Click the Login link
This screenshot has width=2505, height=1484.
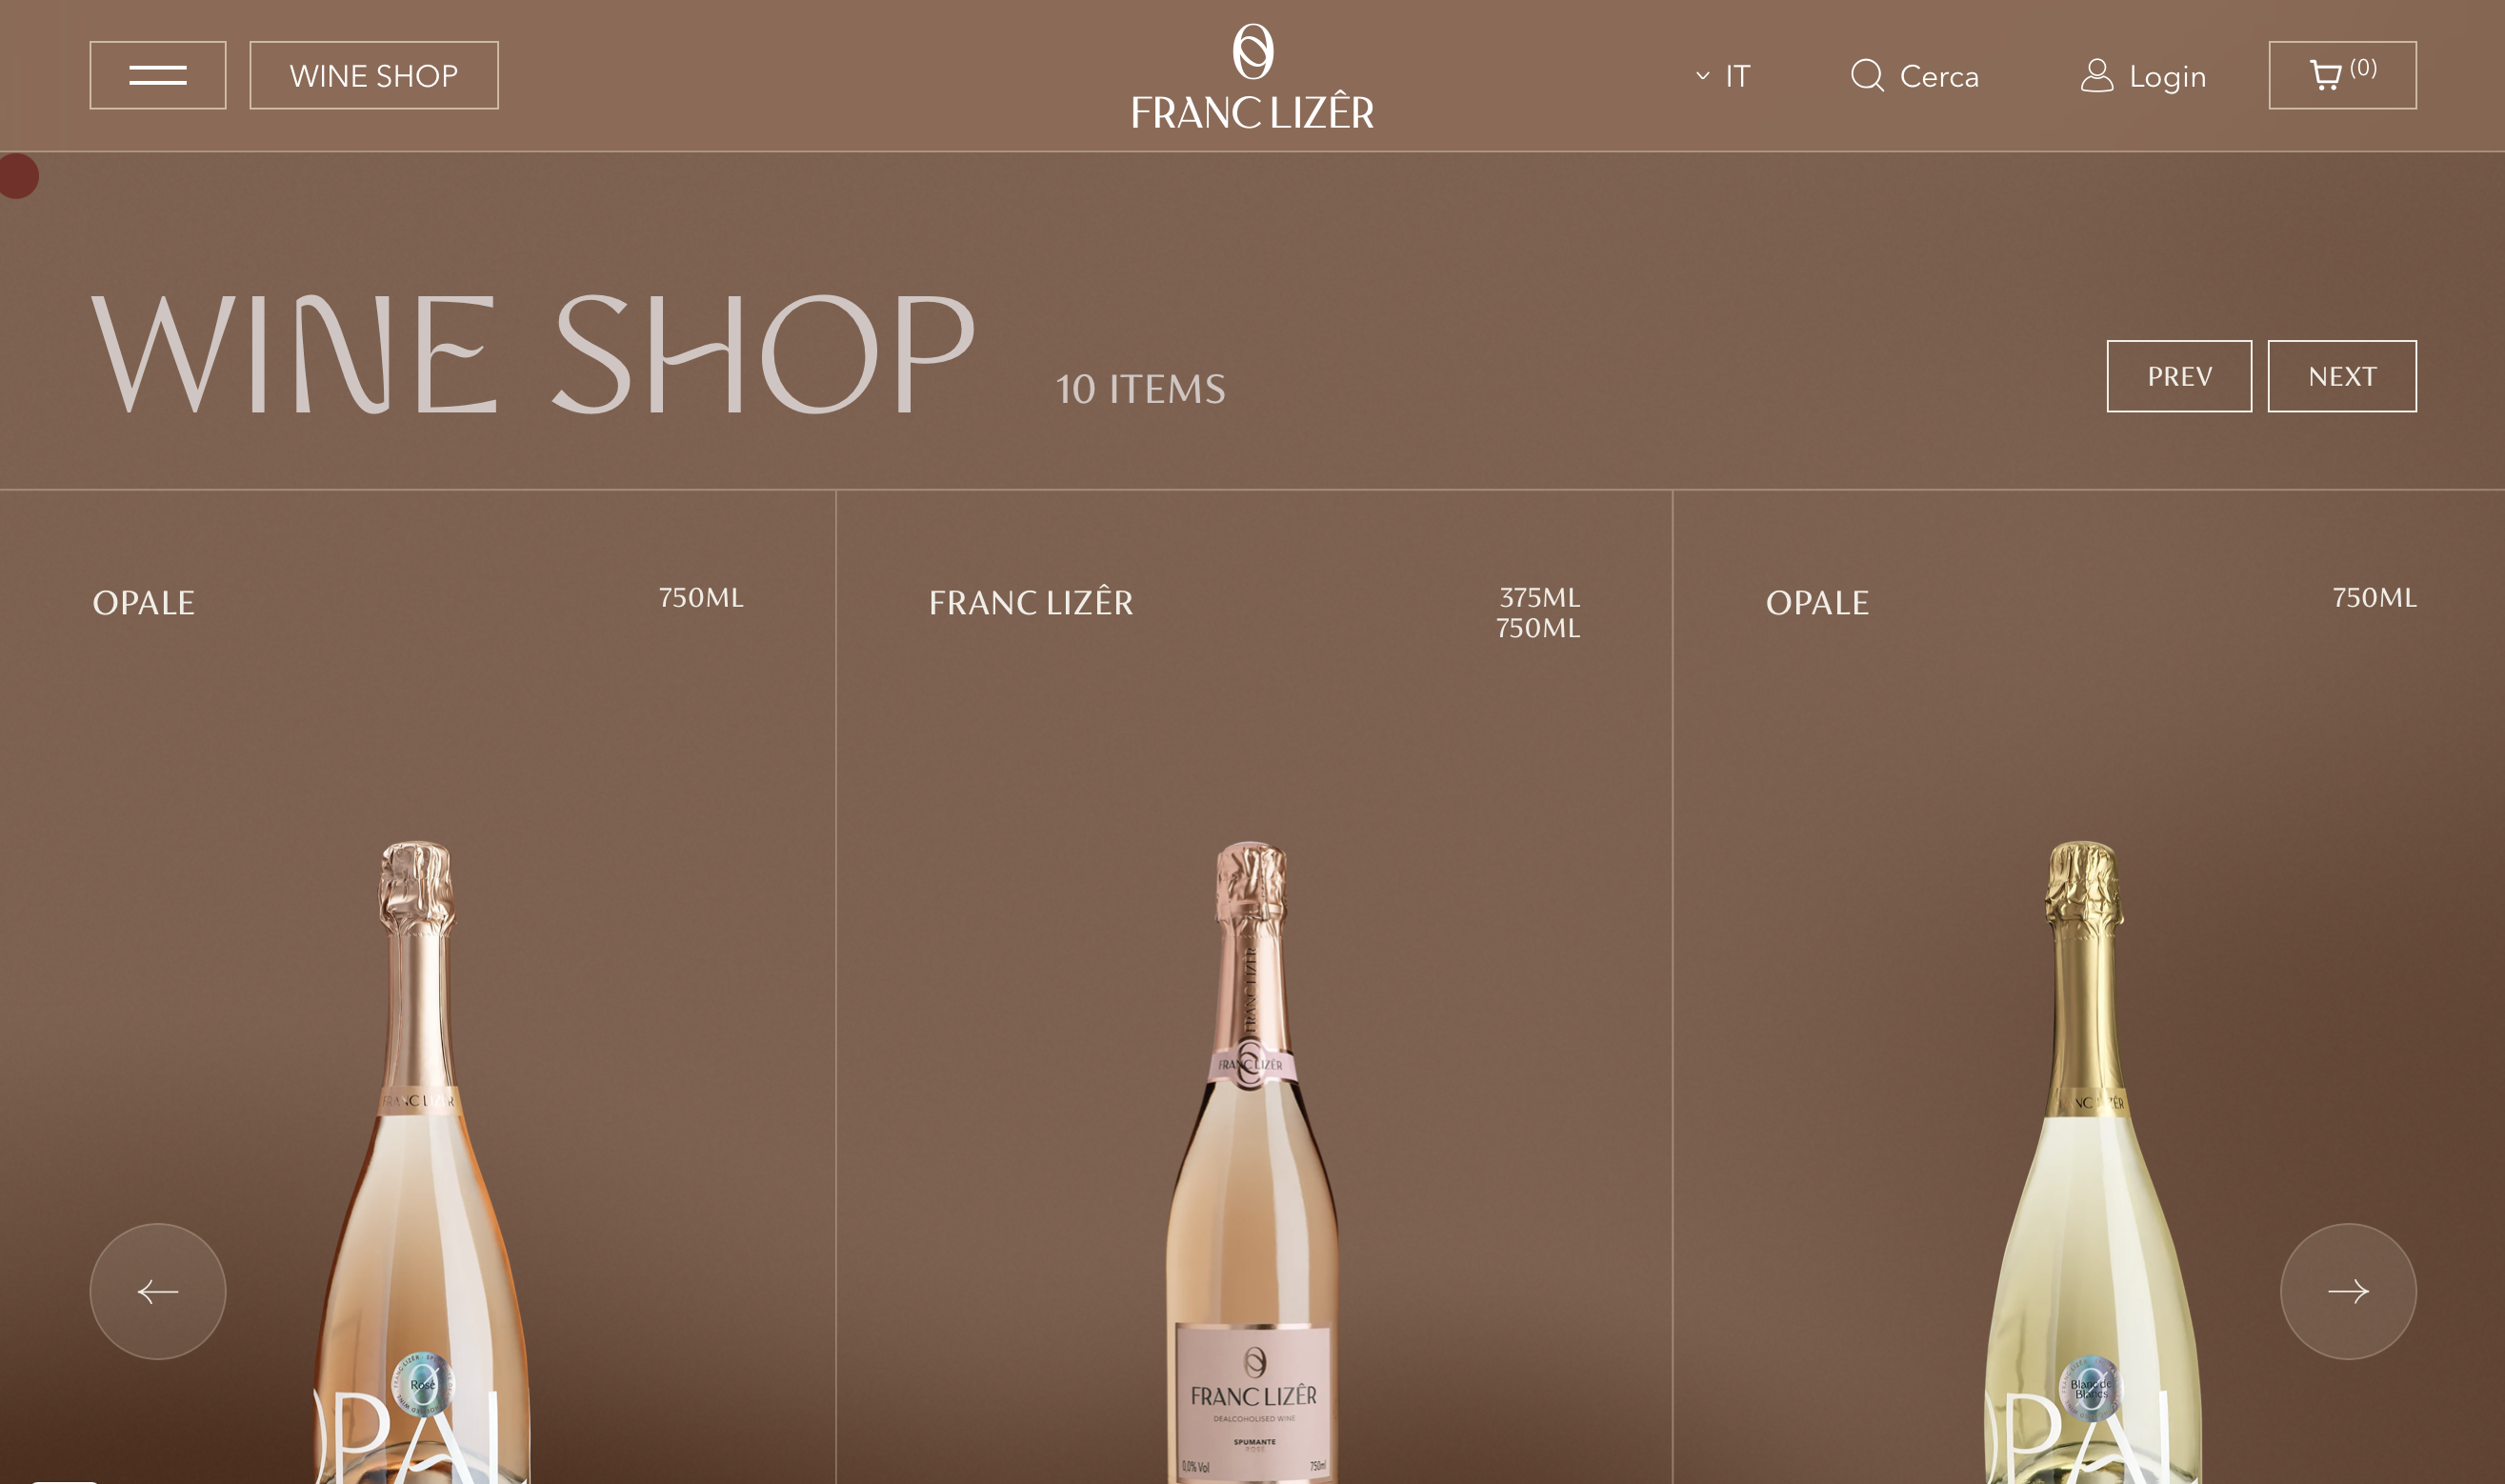point(2167,77)
